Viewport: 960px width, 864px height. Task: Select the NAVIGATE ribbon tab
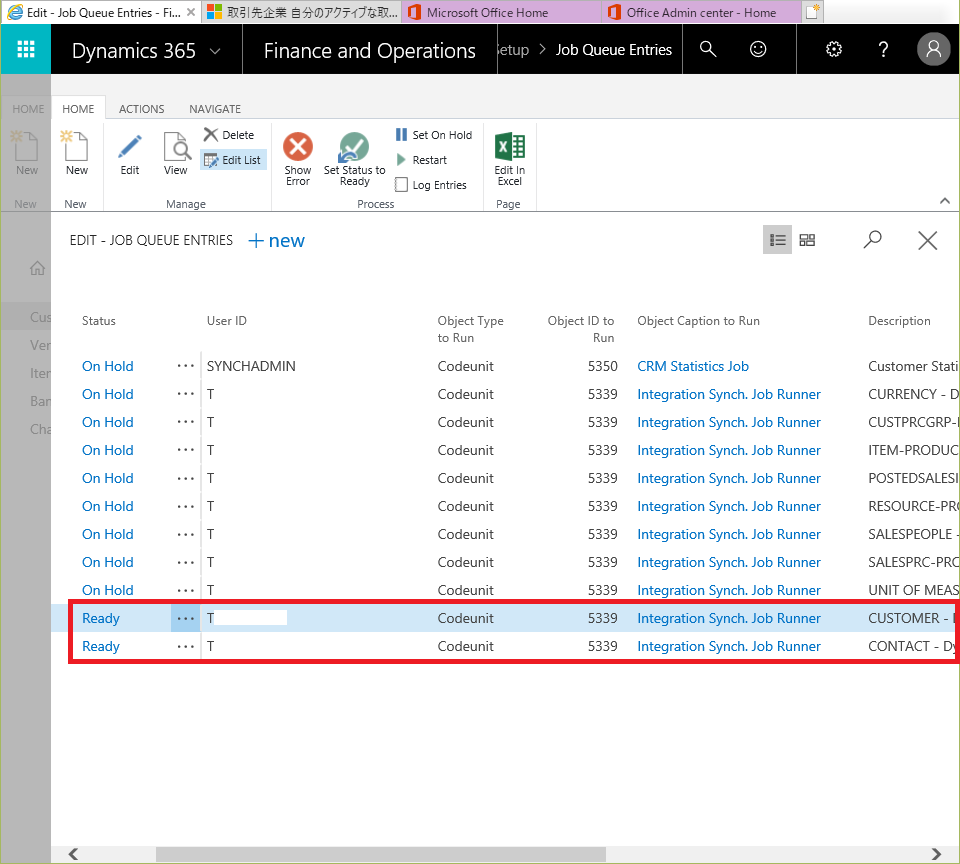(215, 109)
